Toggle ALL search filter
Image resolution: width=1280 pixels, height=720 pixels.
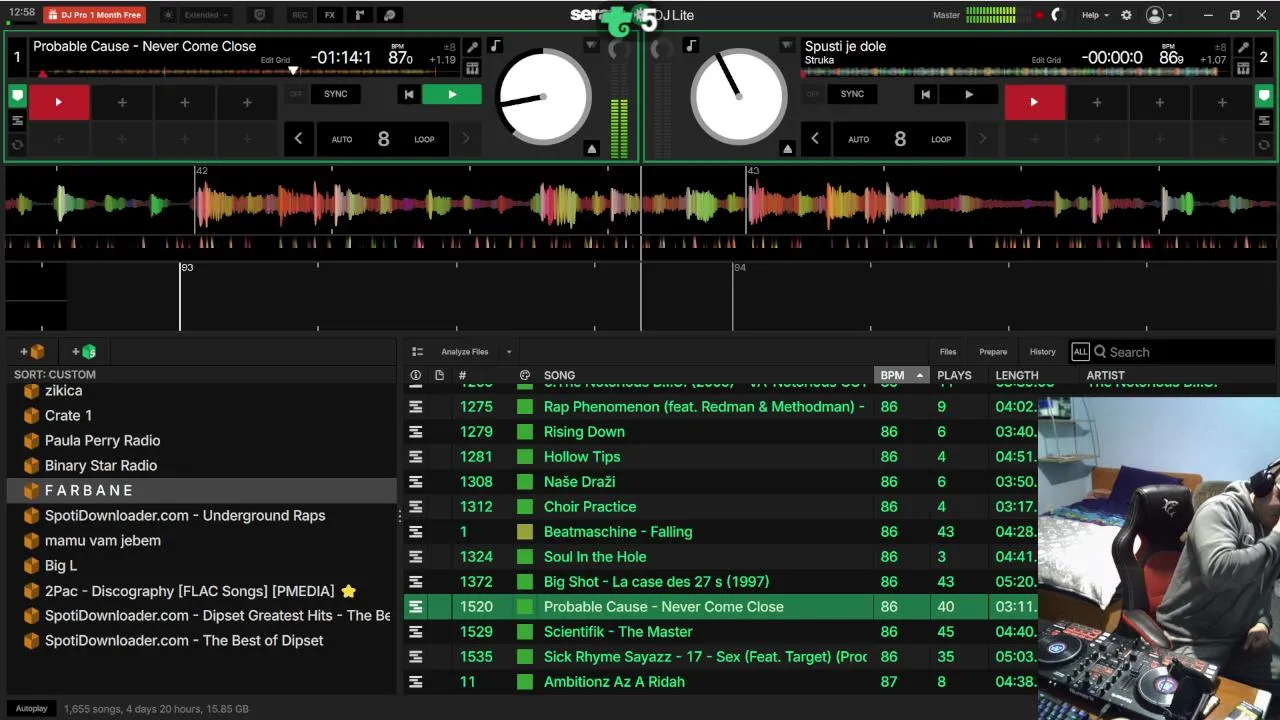1080,352
